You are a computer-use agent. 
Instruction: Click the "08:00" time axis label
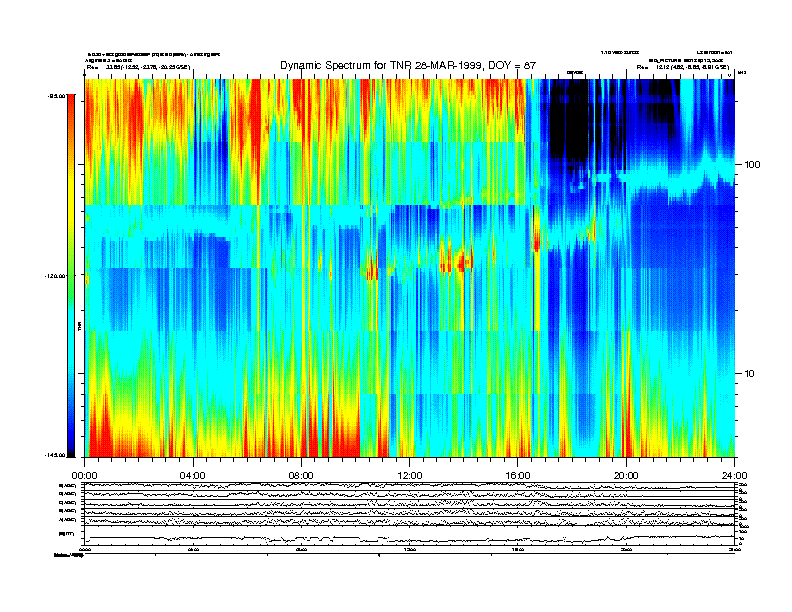[x=301, y=476]
